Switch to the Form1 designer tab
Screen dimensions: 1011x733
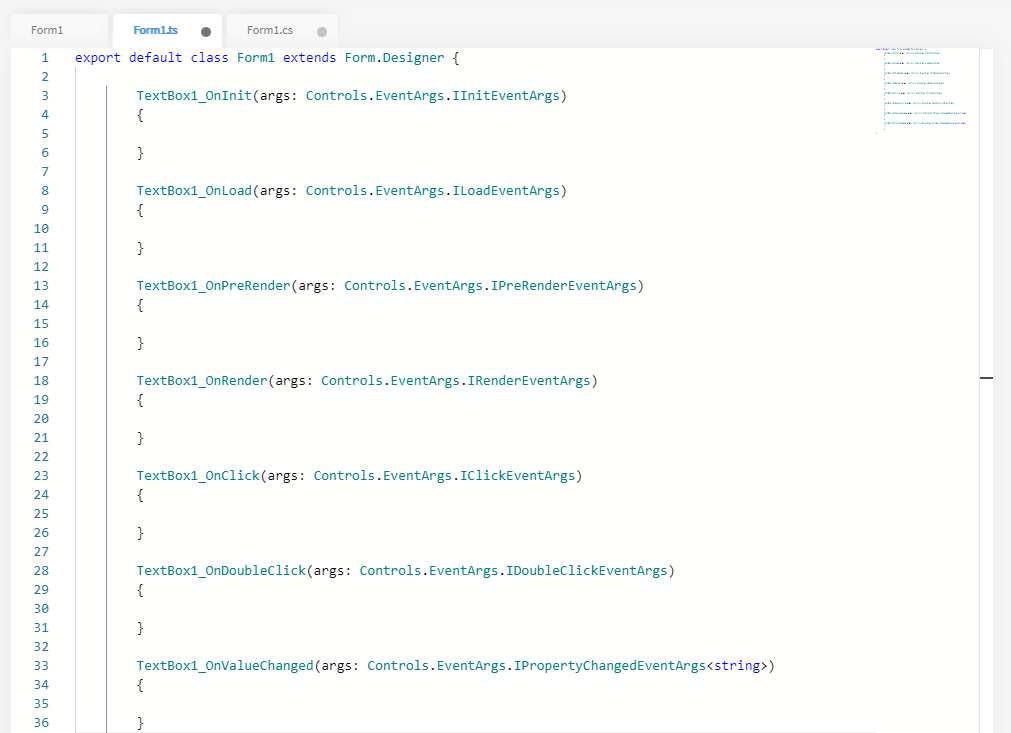[x=47, y=31]
